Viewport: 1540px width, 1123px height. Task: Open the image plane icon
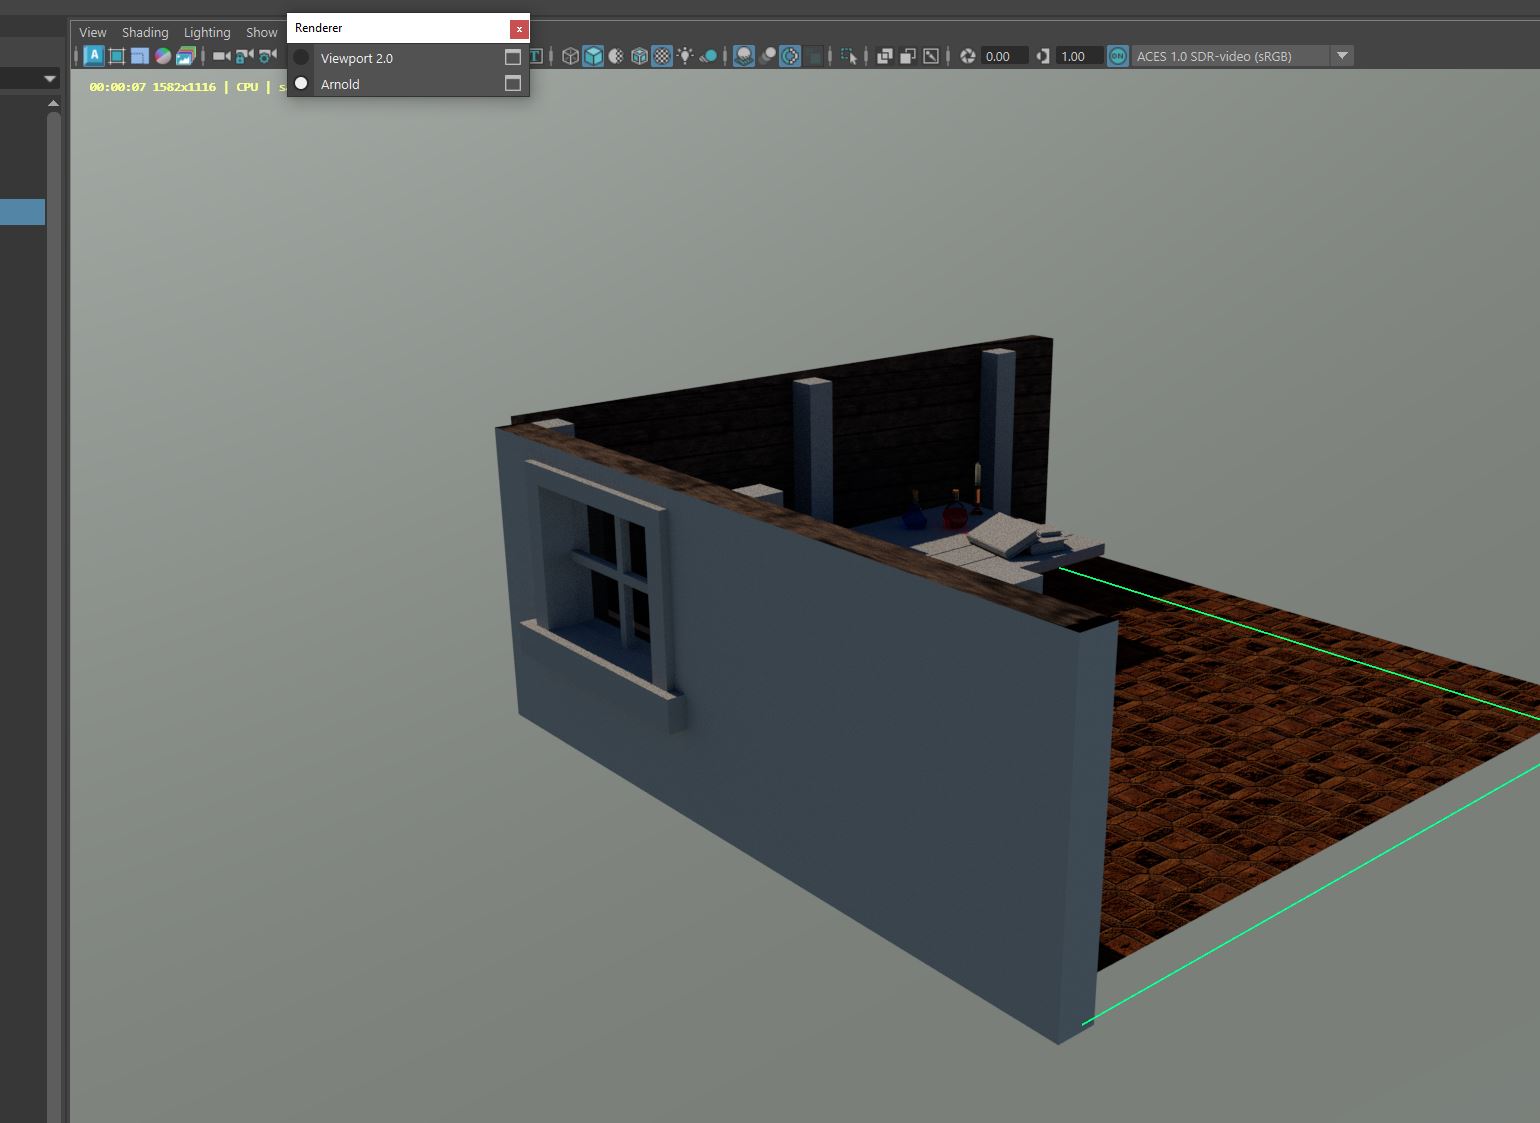[185, 56]
